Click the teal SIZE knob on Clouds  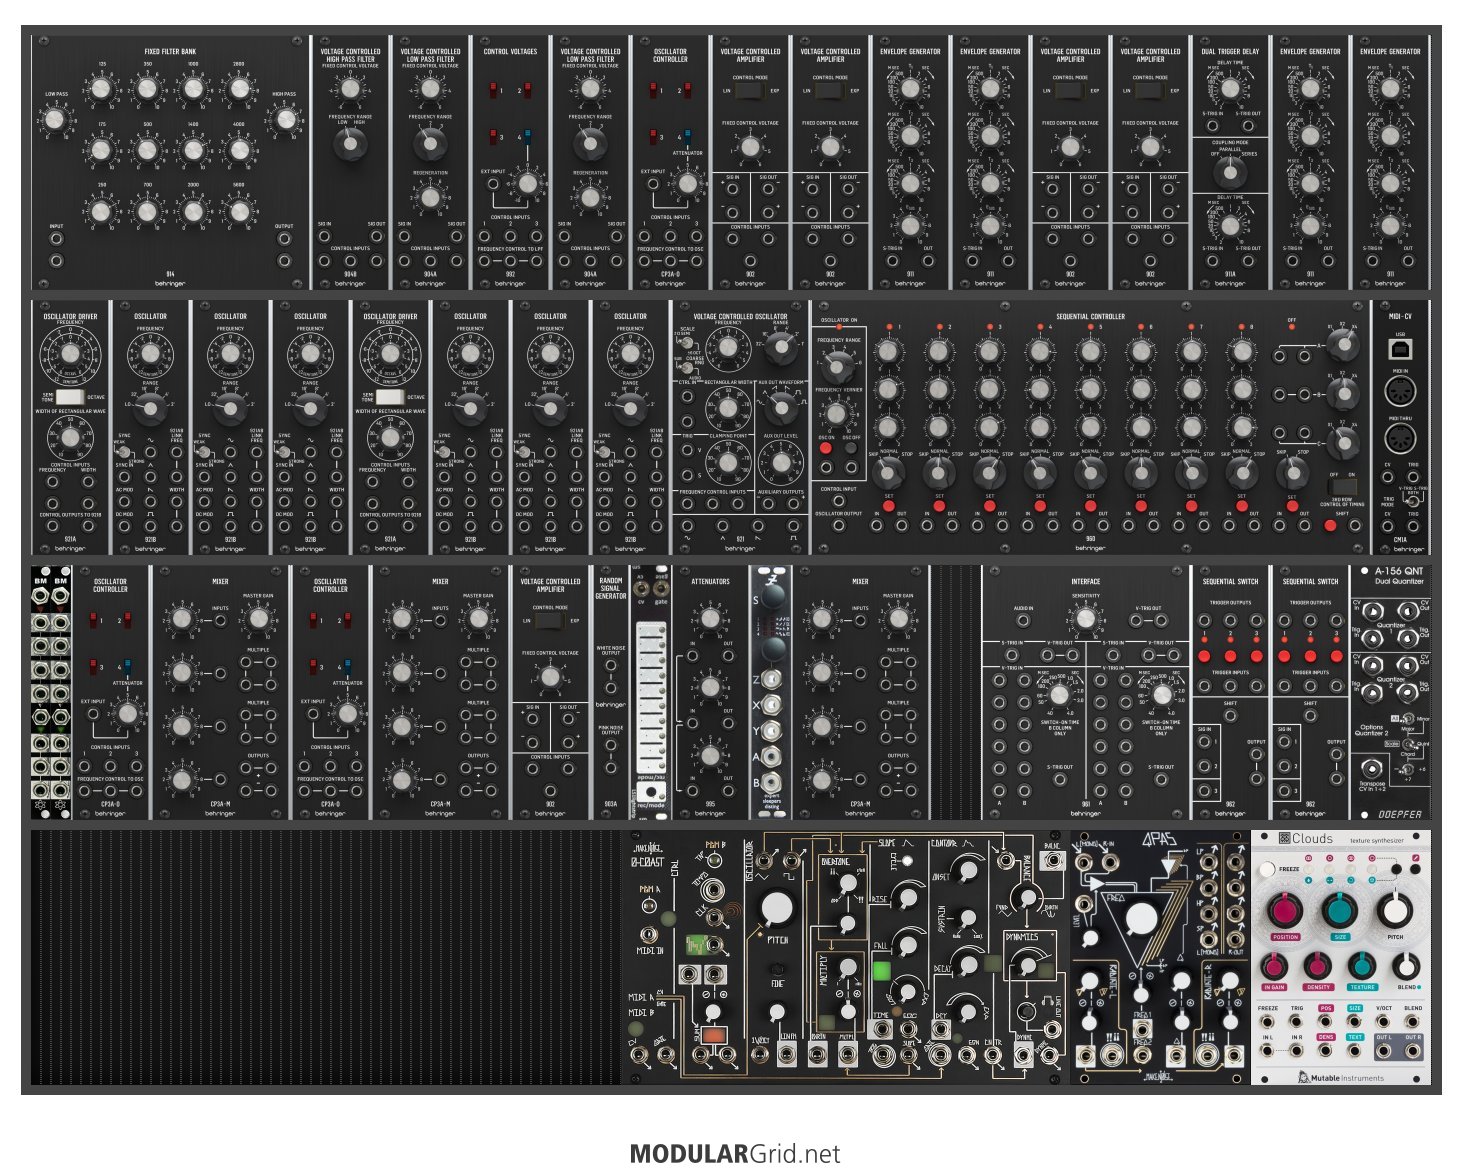tap(1340, 912)
